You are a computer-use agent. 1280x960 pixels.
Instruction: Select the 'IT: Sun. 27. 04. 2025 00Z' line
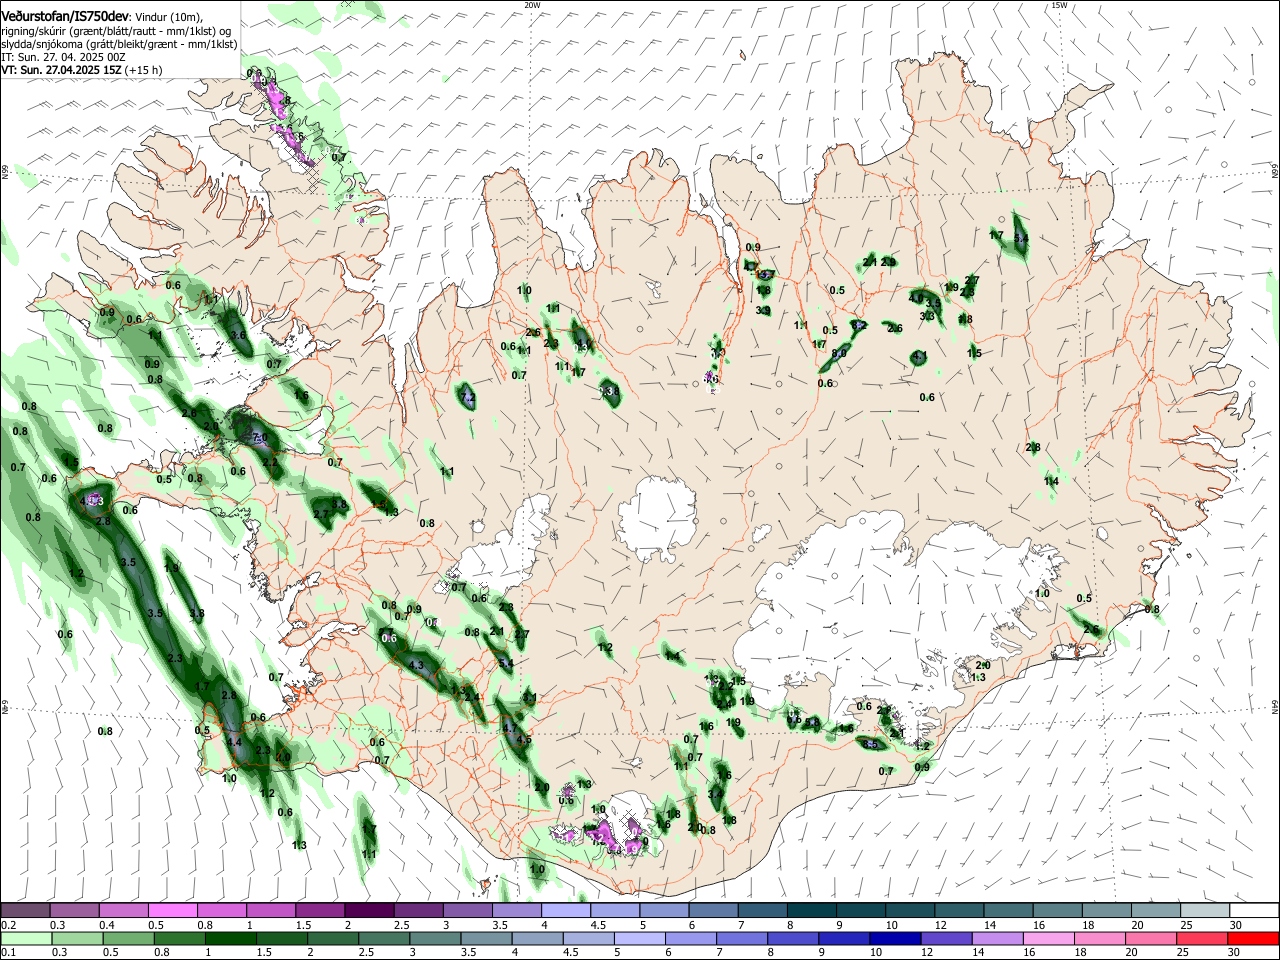(63, 57)
